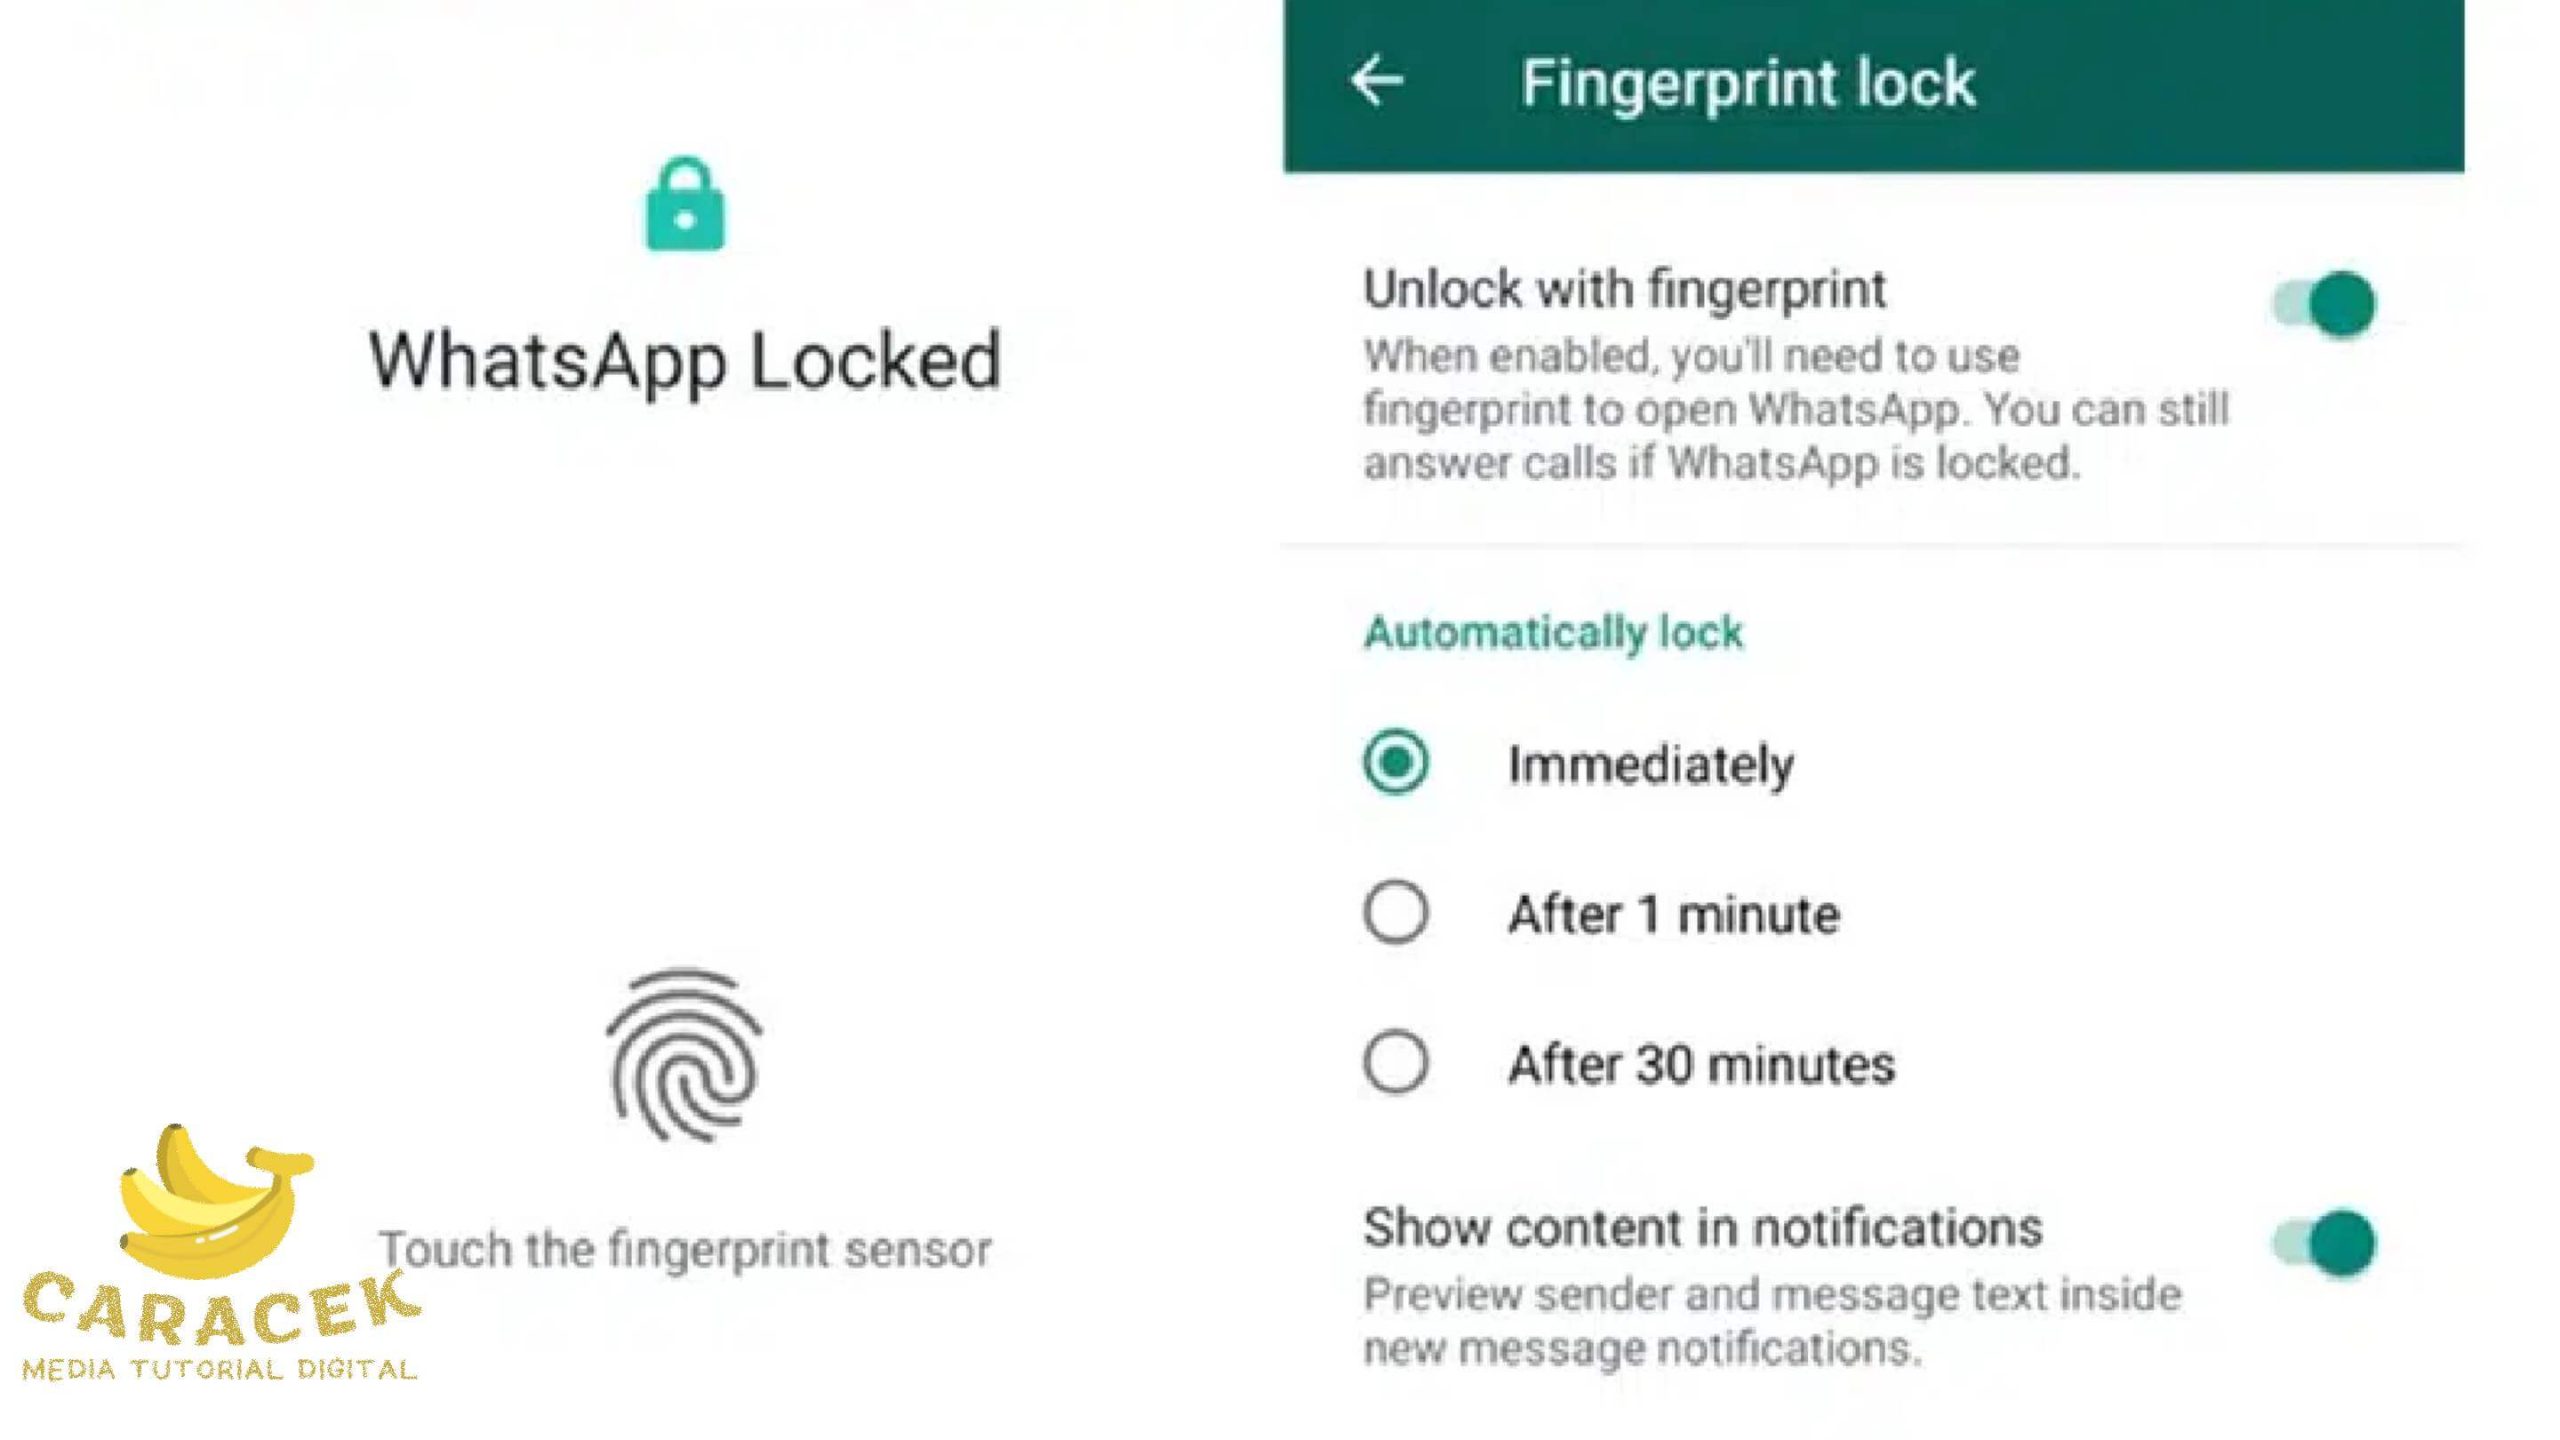2560x1440 pixels.
Task: Select the After 1 minute radio button
Action: (1395, 912)
